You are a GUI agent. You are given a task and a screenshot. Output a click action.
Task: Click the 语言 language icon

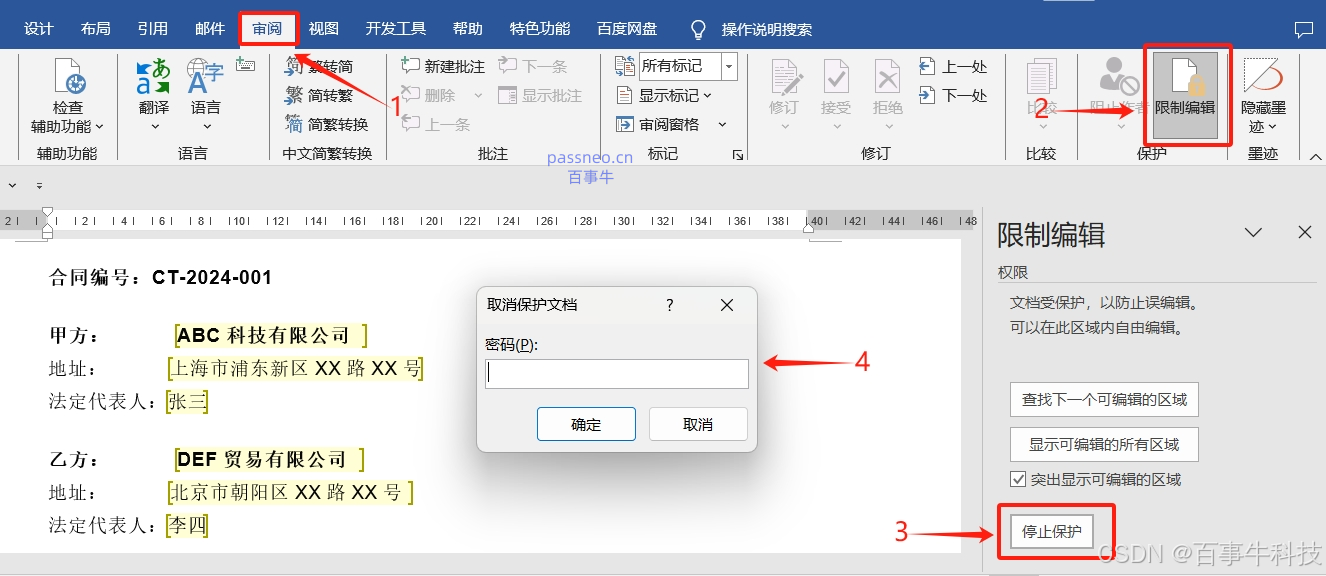point(205,77)
